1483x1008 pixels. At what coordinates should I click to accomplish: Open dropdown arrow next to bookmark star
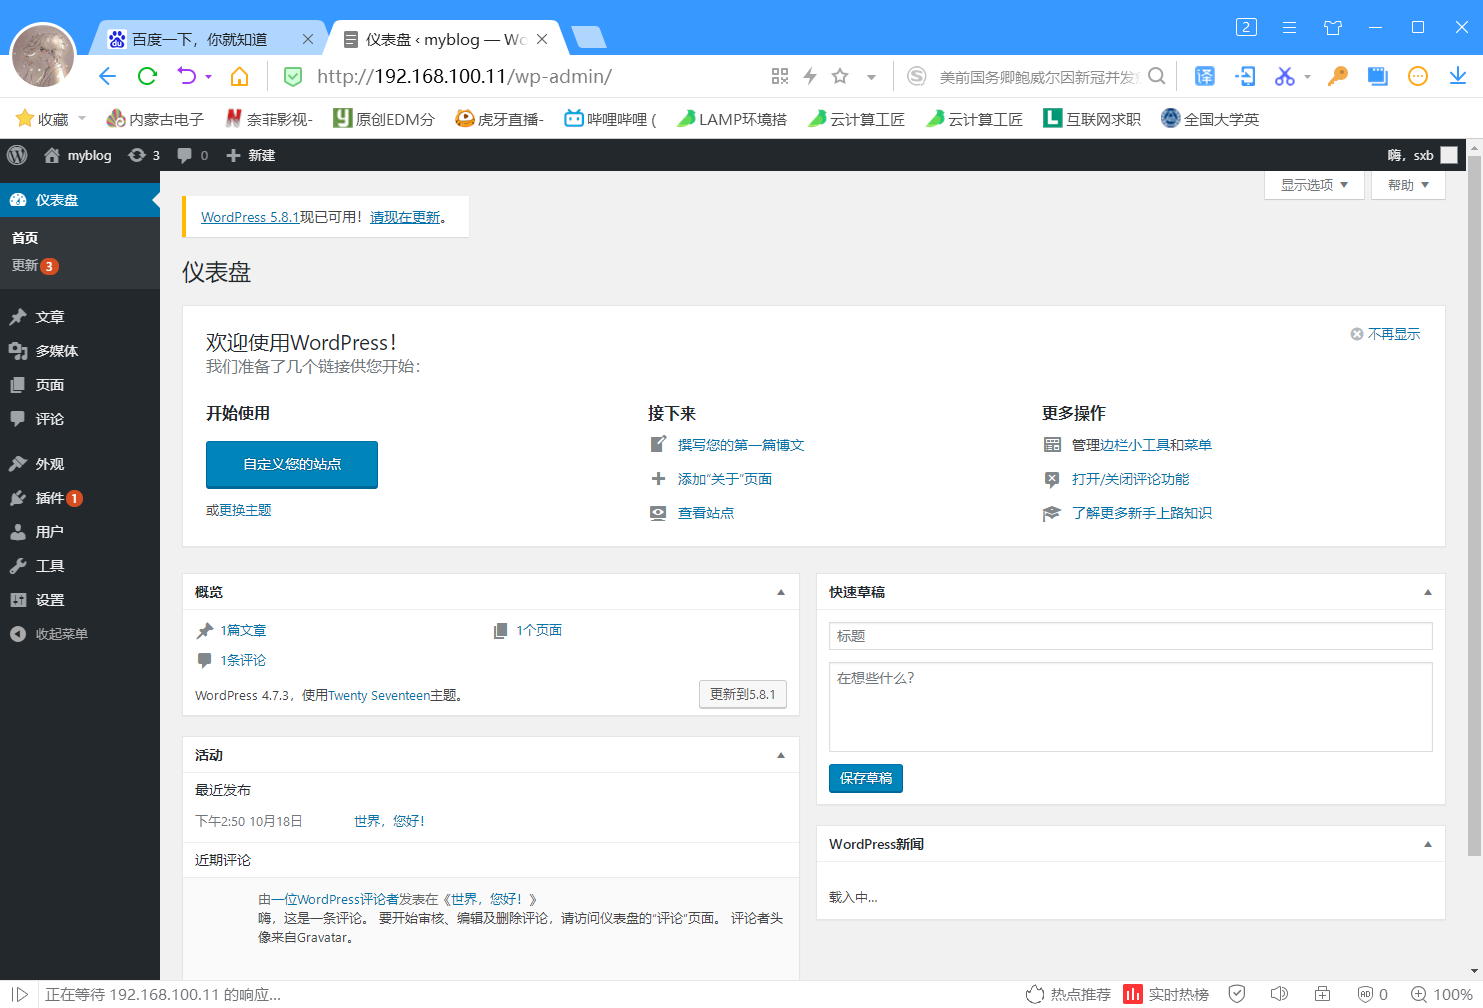(871, 77)
